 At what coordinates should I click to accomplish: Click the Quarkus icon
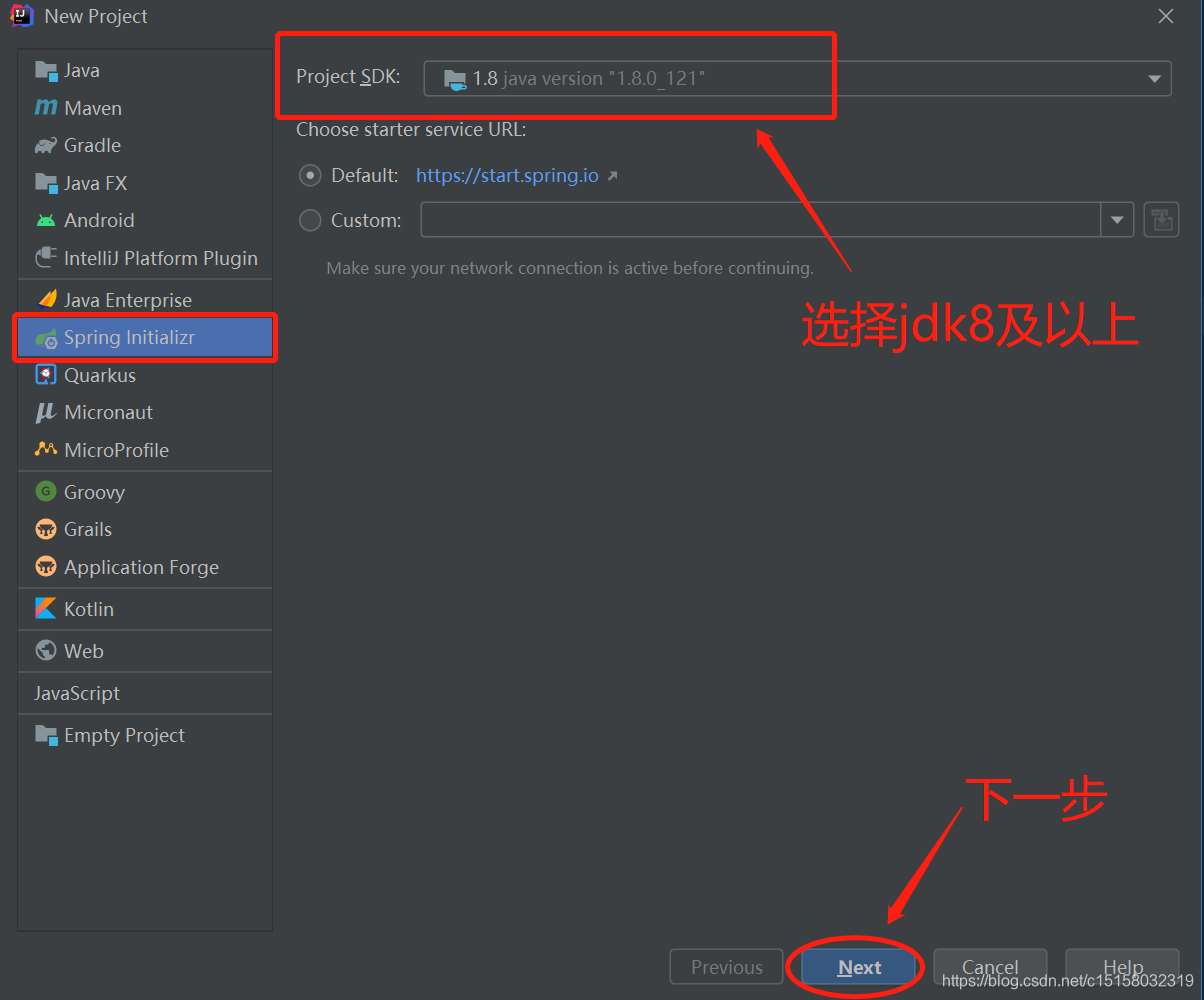pos(46,375)
